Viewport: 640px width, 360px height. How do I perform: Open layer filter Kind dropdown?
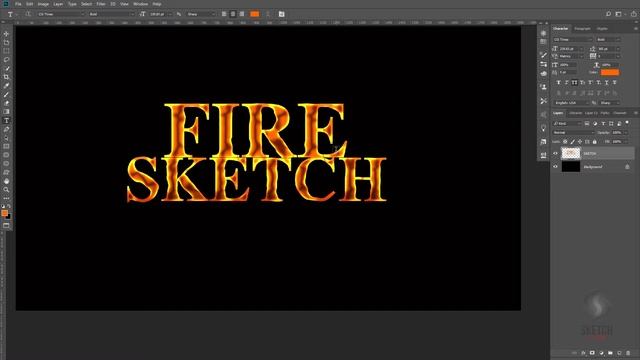(567, 123)
